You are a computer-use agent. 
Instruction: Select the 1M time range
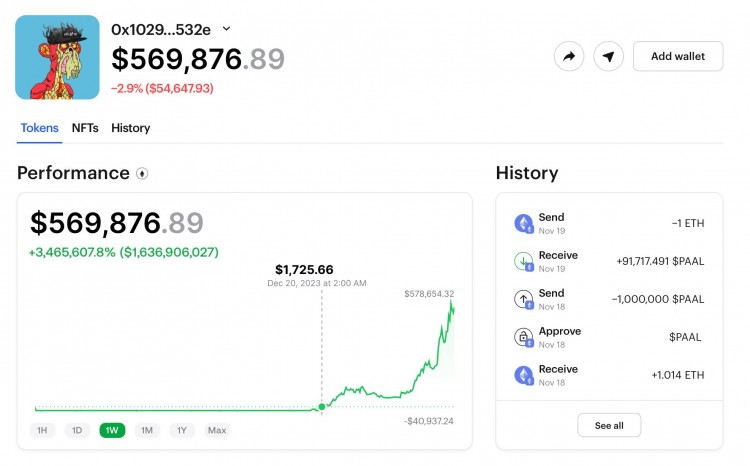[147, 430]
